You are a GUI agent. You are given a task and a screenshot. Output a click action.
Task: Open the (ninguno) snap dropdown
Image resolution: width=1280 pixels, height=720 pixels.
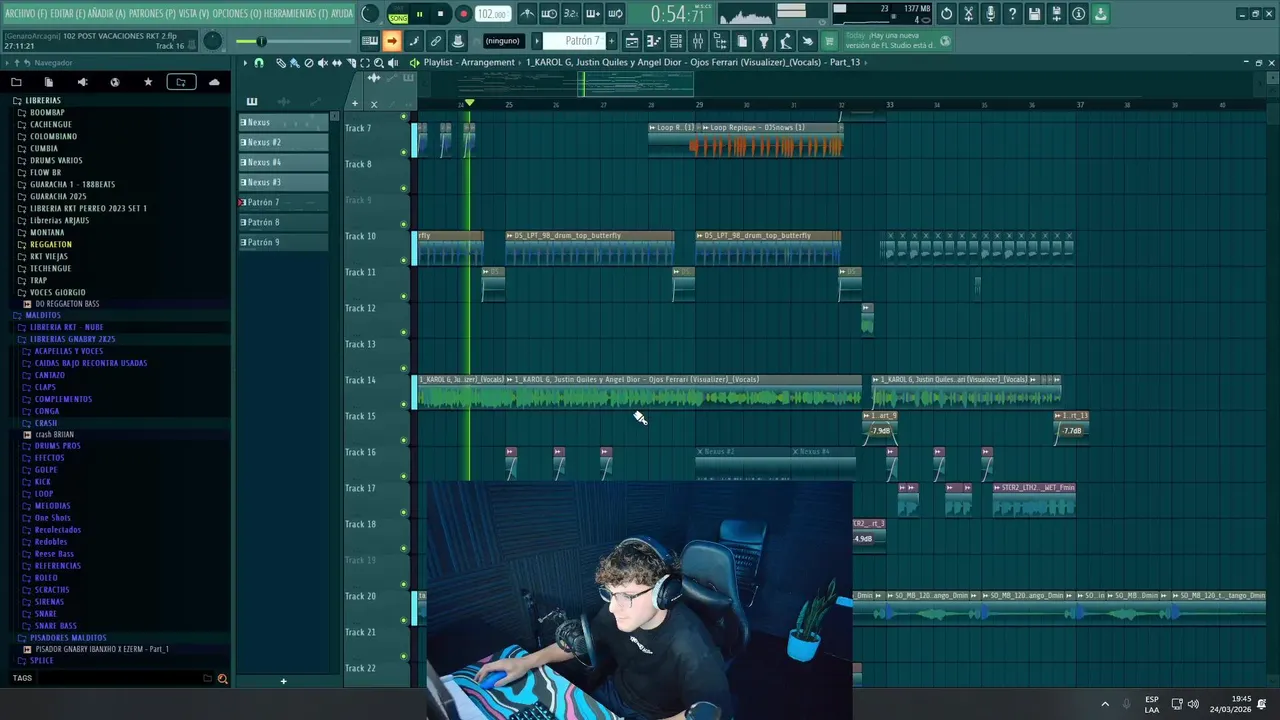(x=503, y=41)
